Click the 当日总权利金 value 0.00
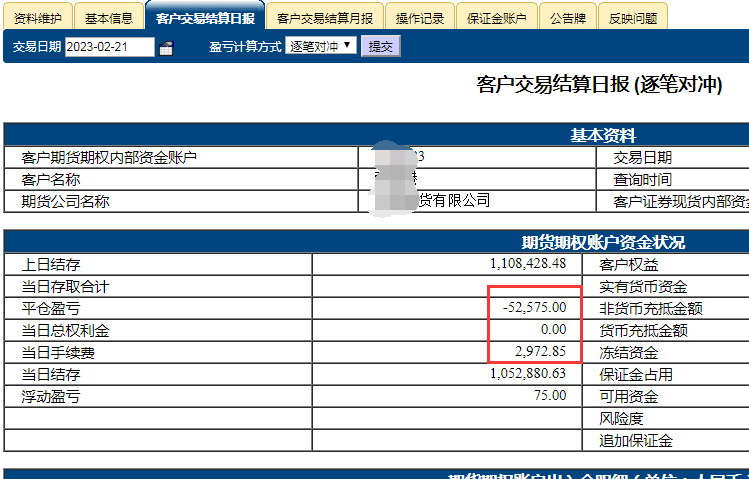Viewport: 749px width, 479px height. click(x=553, y=330)
